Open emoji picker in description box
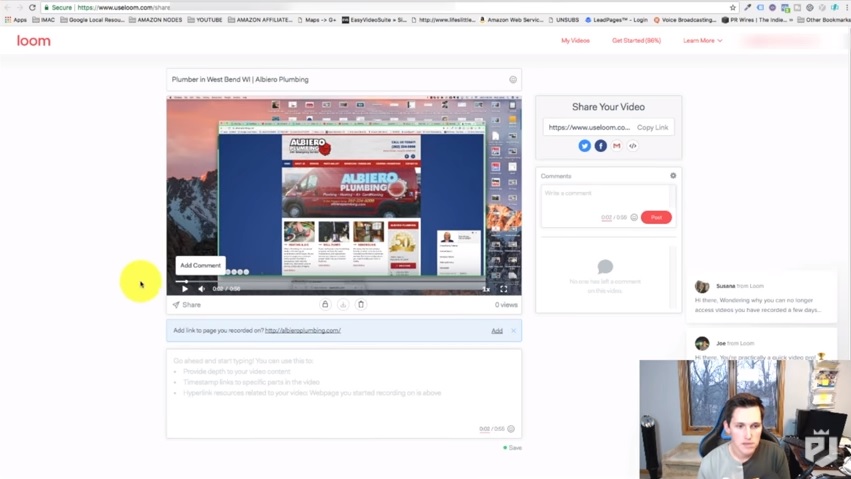The height and width of the screenshot is (479, 851). [511, 429]
